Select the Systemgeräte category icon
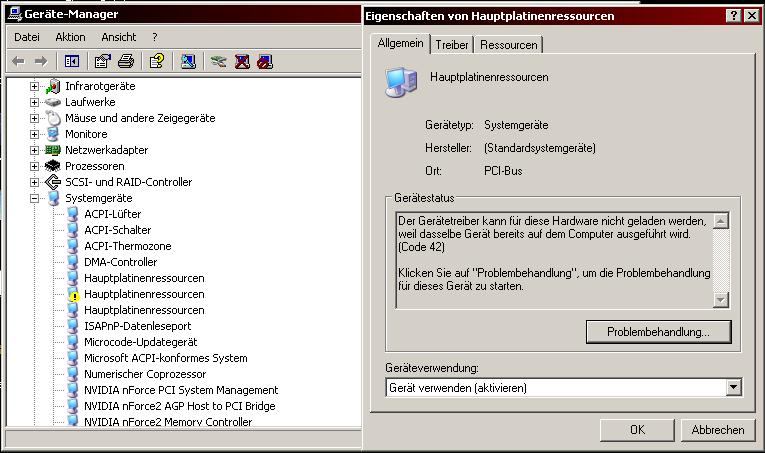This screenshot has height=453, width=765. pos(53,198)
